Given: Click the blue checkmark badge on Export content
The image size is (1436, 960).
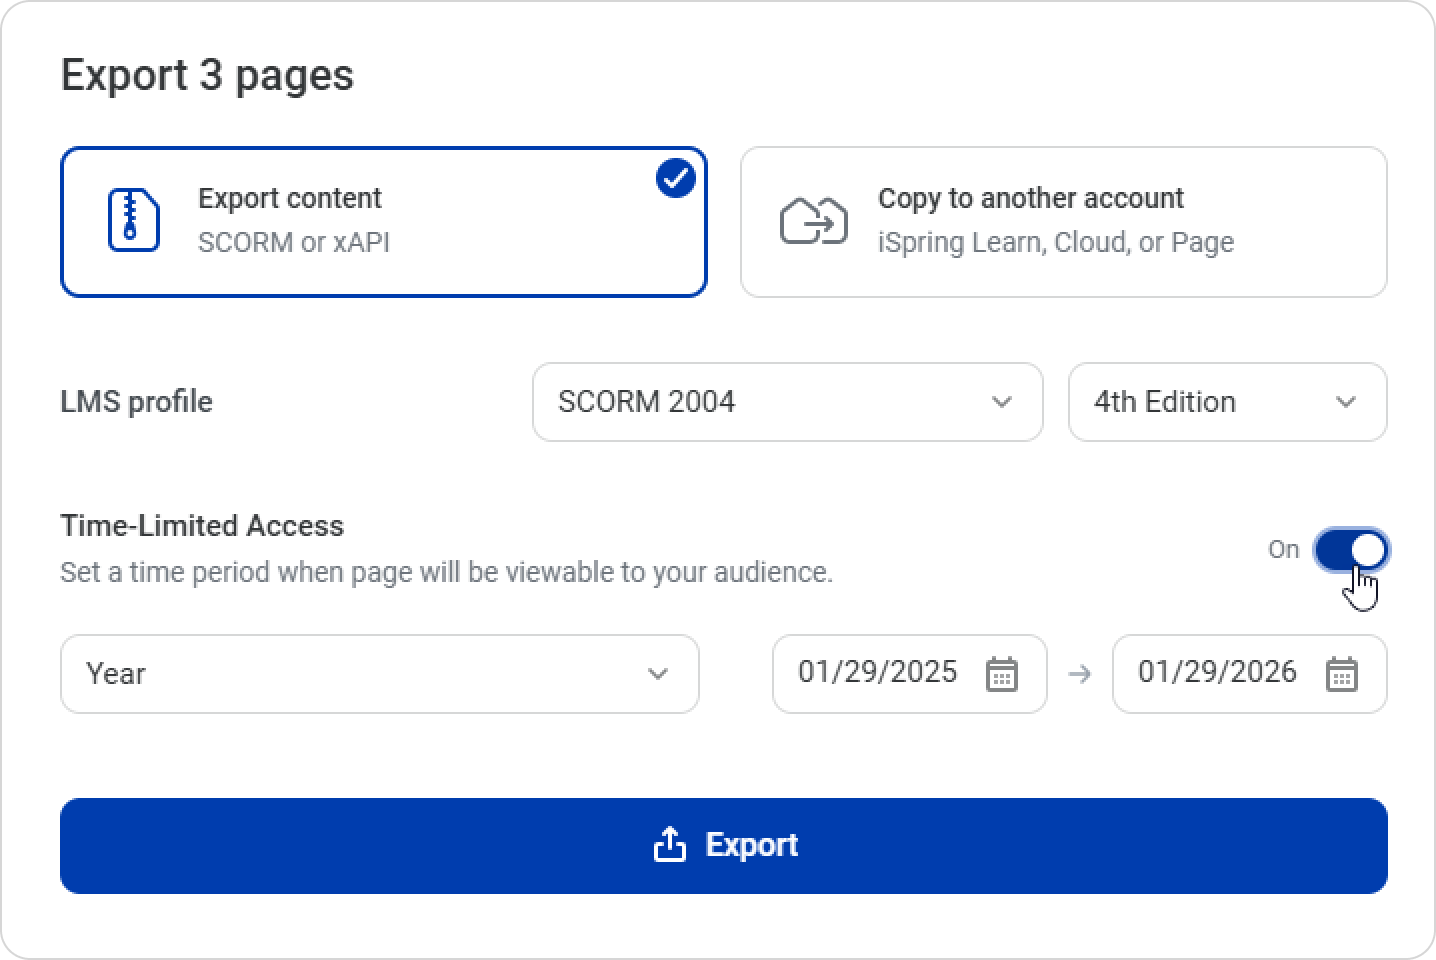Looking at the screenshot, I should point(676,178).
